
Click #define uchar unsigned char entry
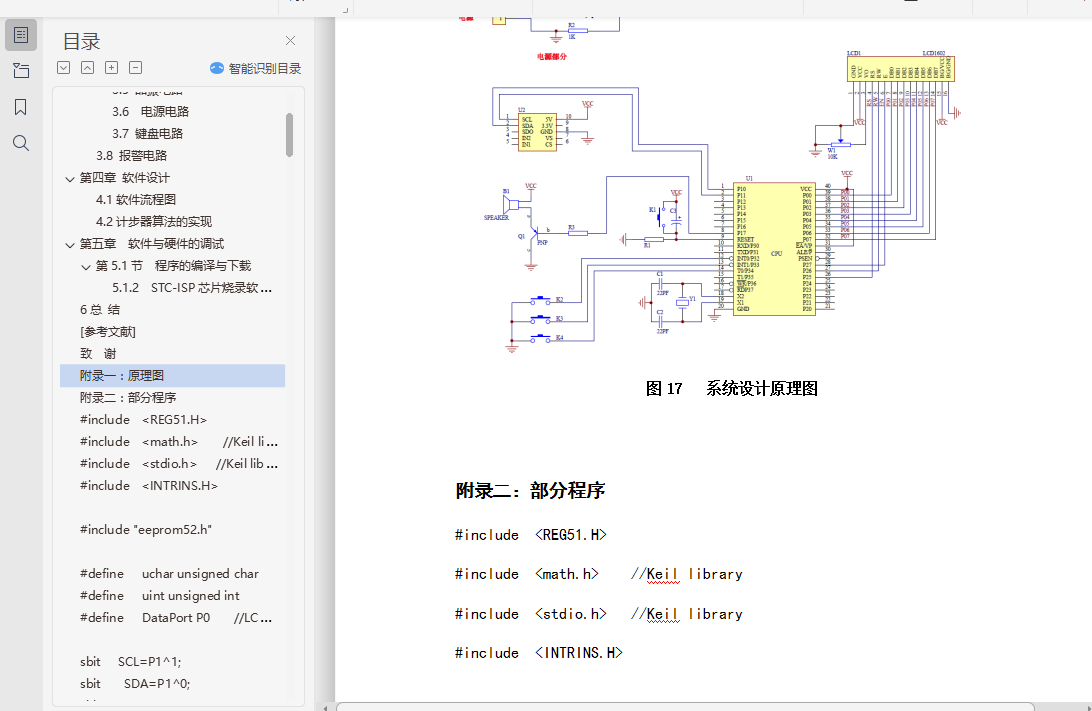[169, 574]
